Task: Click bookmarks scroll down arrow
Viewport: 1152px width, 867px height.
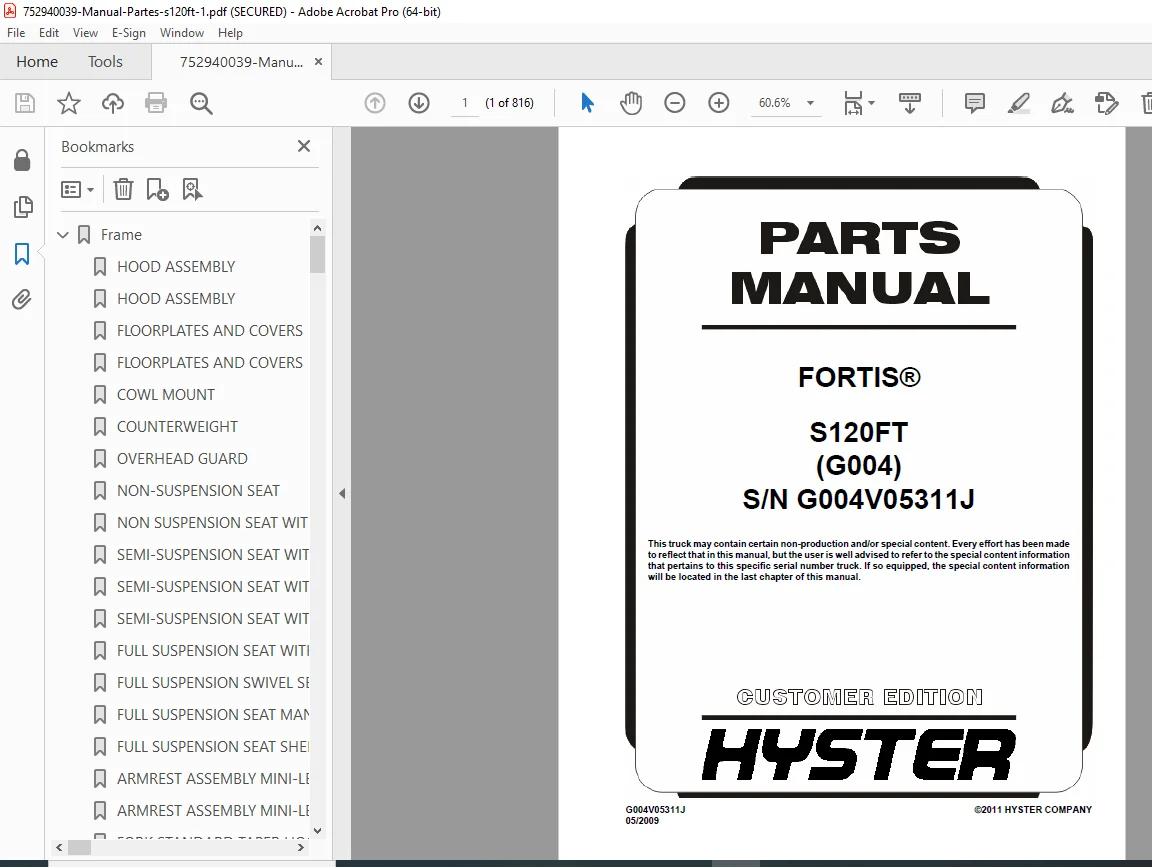Action: tap(317, 831)
